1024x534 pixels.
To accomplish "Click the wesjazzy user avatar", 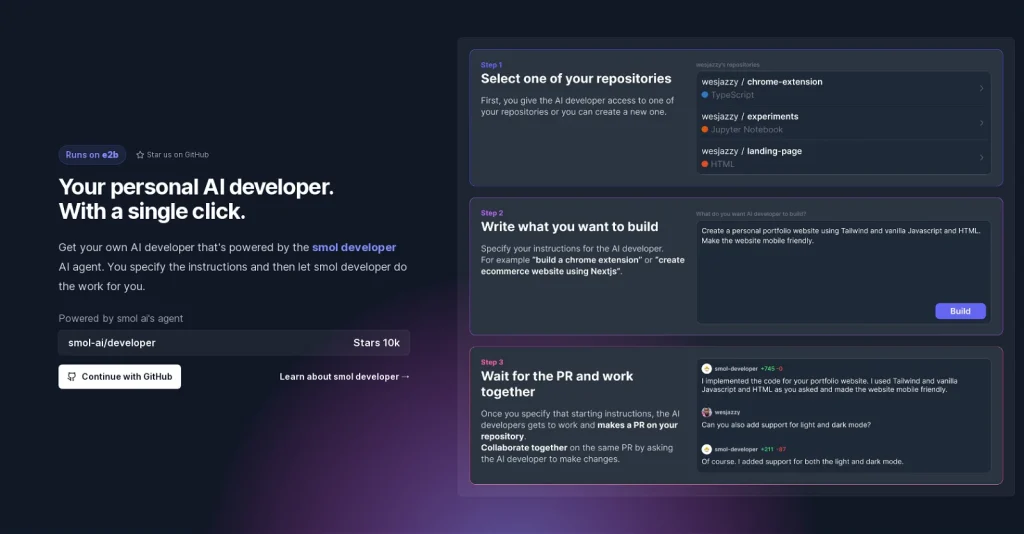I will 707,412.
